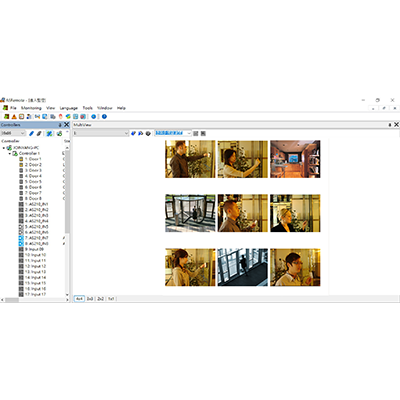Screen dimensions: 400x400
Task: Click the grid layout icon beside layout dropdown
Action: pyautogui.click(x=196, y=133)
